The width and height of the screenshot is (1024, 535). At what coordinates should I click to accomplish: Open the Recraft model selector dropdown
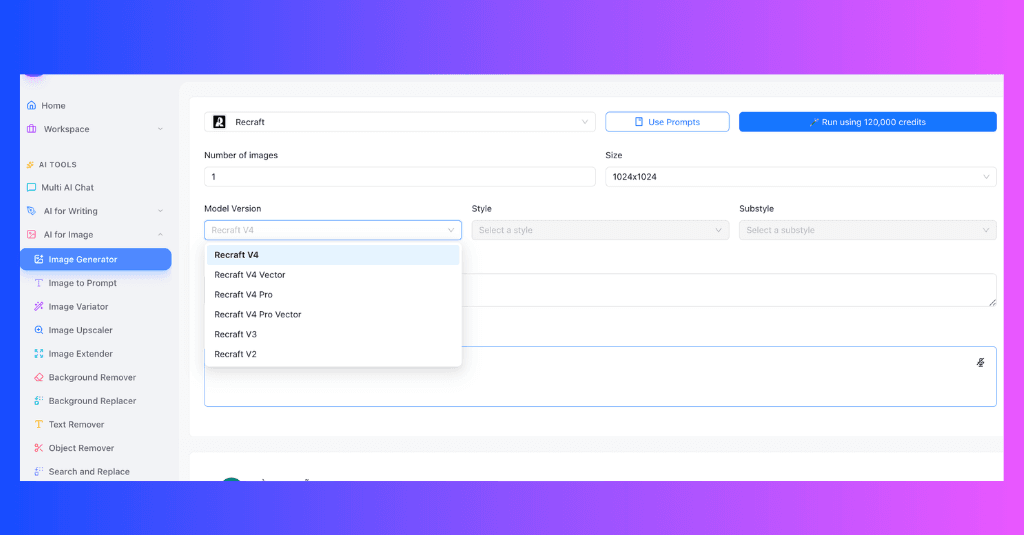[400, 122]
